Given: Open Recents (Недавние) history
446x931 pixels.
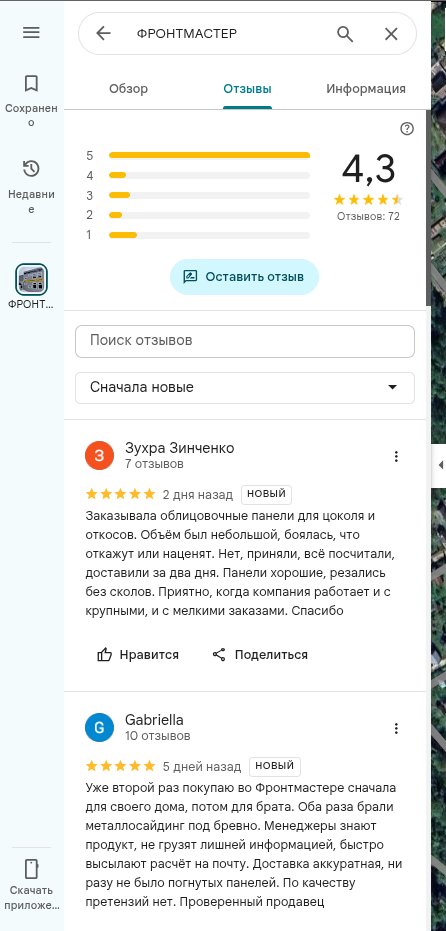Looking at the screenshot, I should tap(31, 186).
